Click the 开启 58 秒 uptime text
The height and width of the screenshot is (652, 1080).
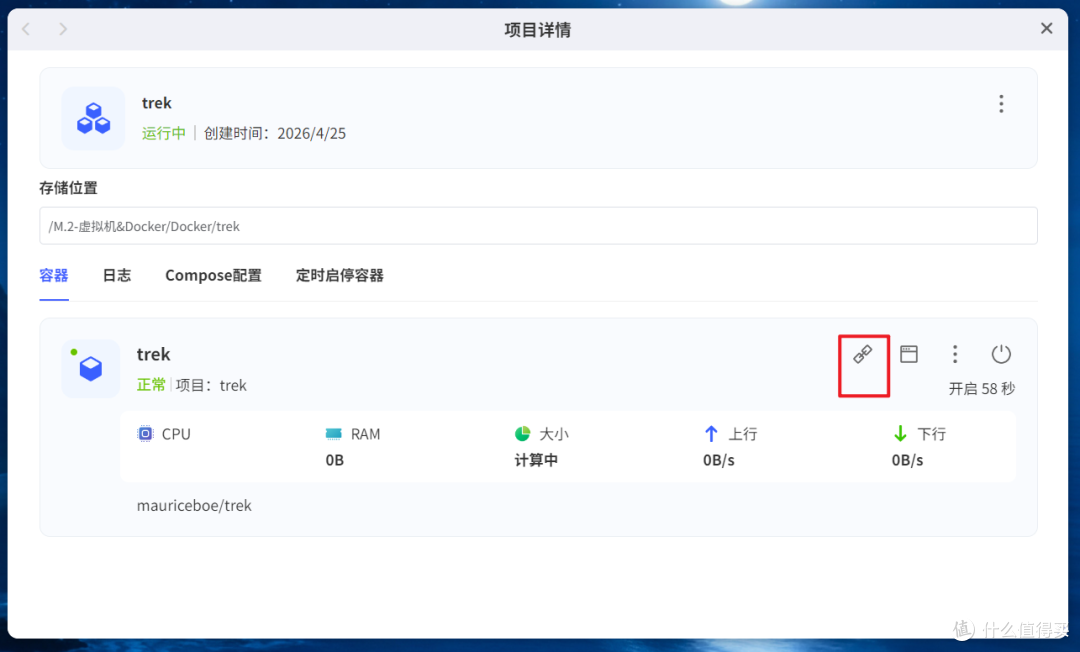pyautogui.click(x=982, y=388)
